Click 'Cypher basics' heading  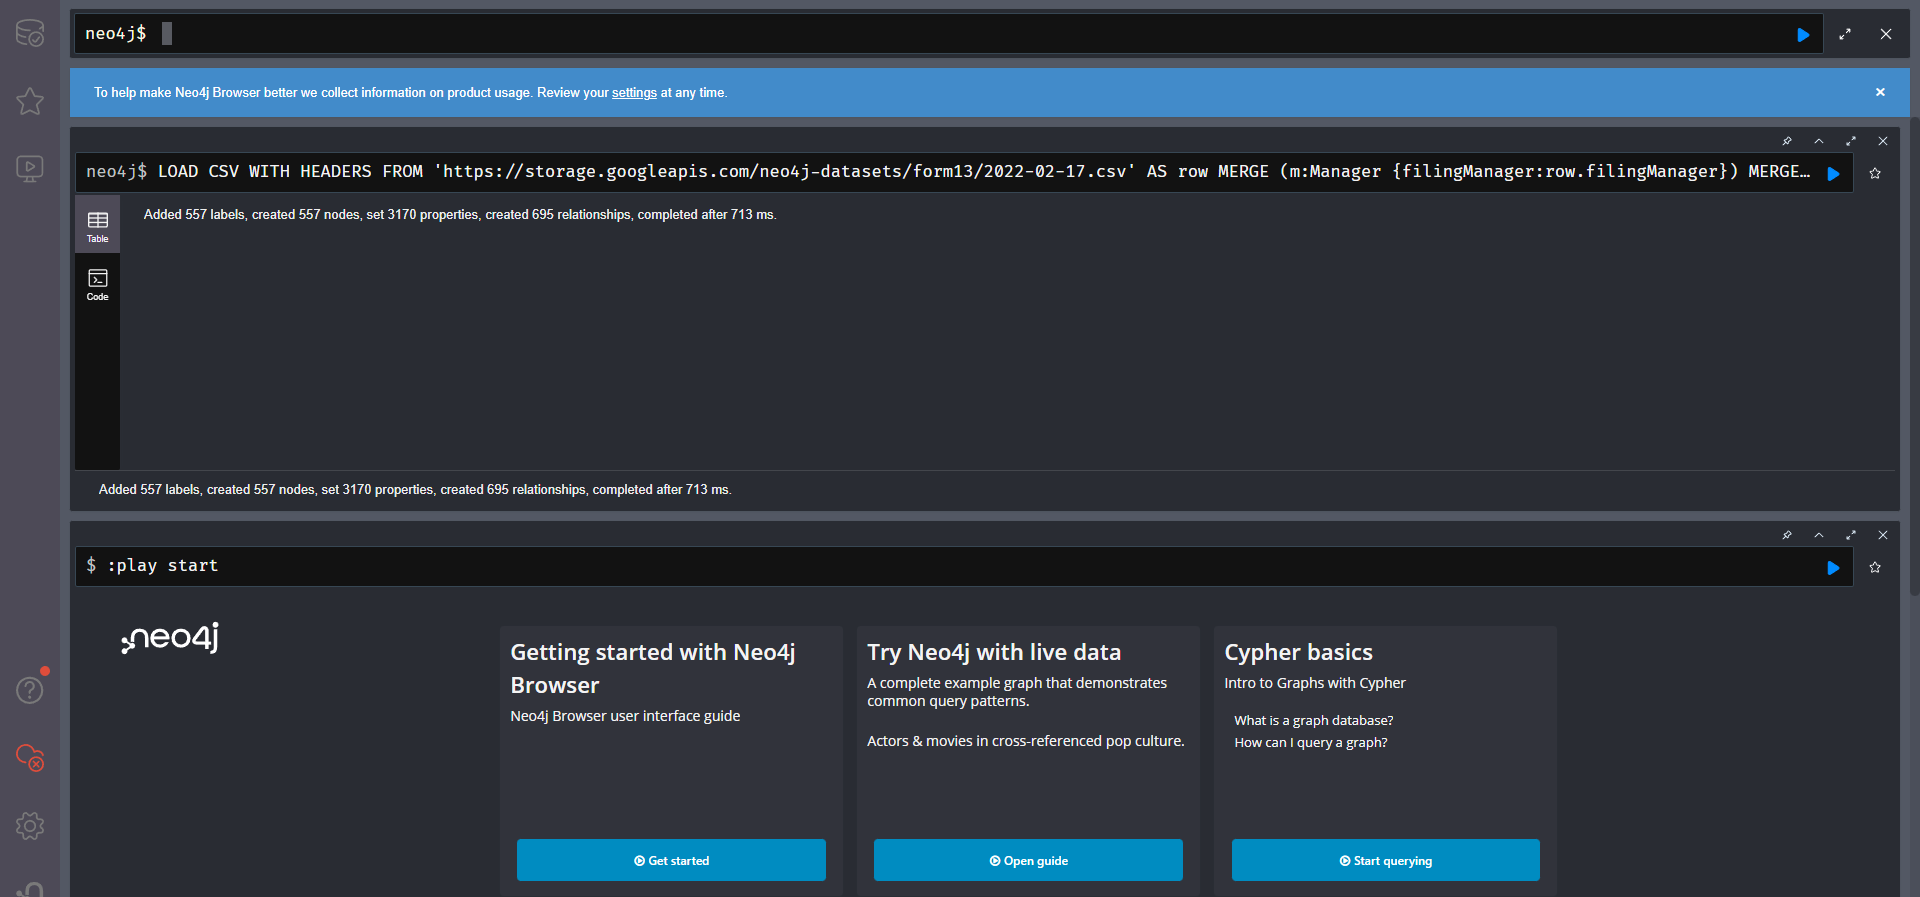[x=1298, y=652]
